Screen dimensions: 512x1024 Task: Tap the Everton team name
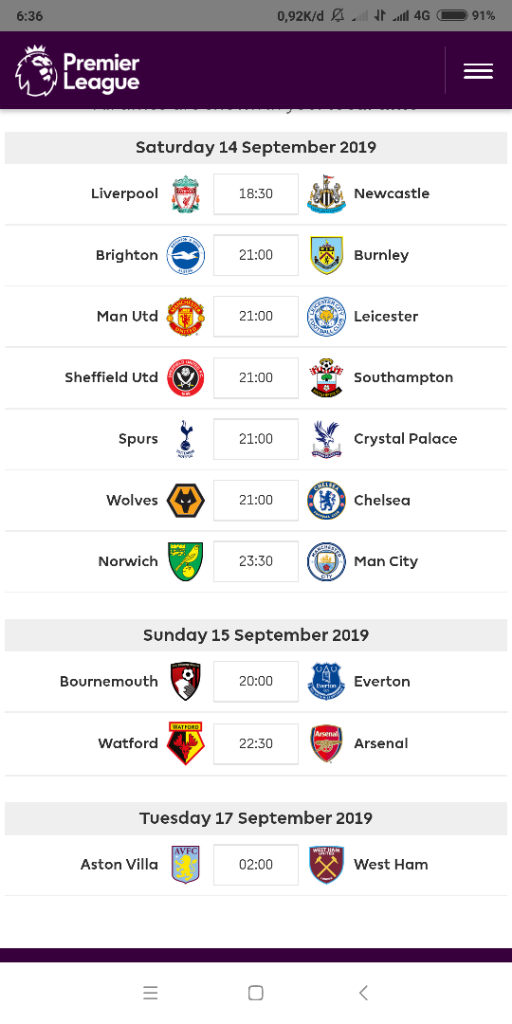pyautogui.click(x=382, y=682)
